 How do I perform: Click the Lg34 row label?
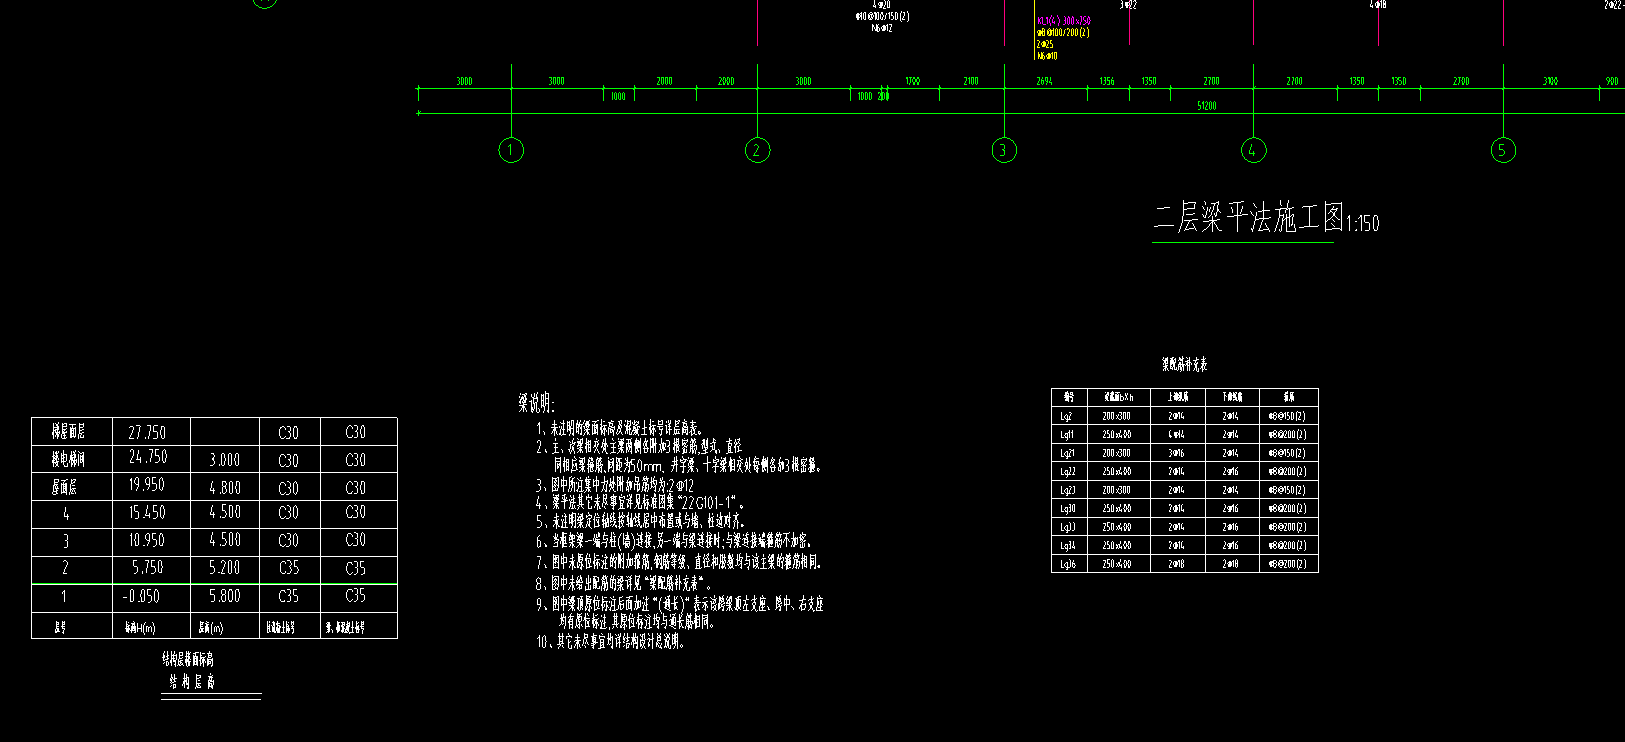(x=1068, y=546)
